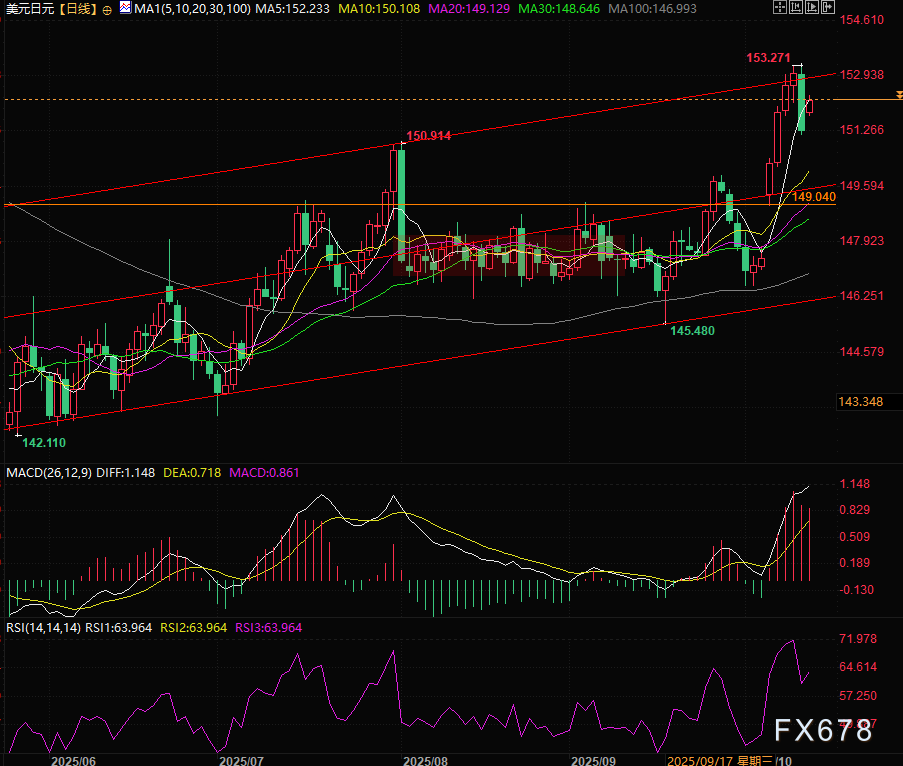Click the circled minus icon beside 日线
The image size is (903, 766).
click(x=106, y=8)
